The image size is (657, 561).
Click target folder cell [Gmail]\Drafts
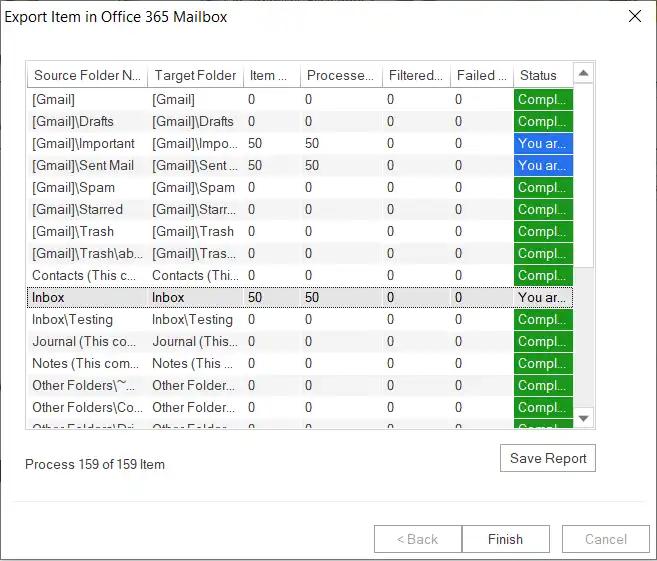(x=193, y=122)
